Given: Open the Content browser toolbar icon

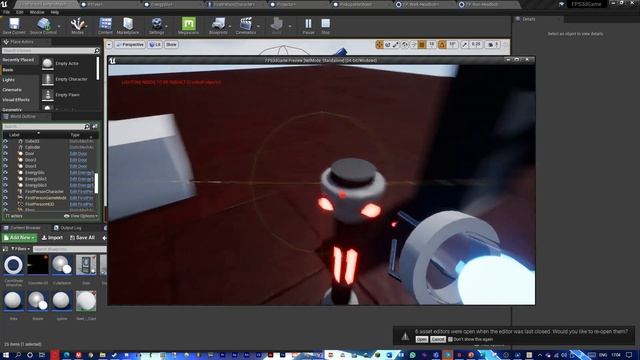Looking at the screenshot, I should 105,26.
